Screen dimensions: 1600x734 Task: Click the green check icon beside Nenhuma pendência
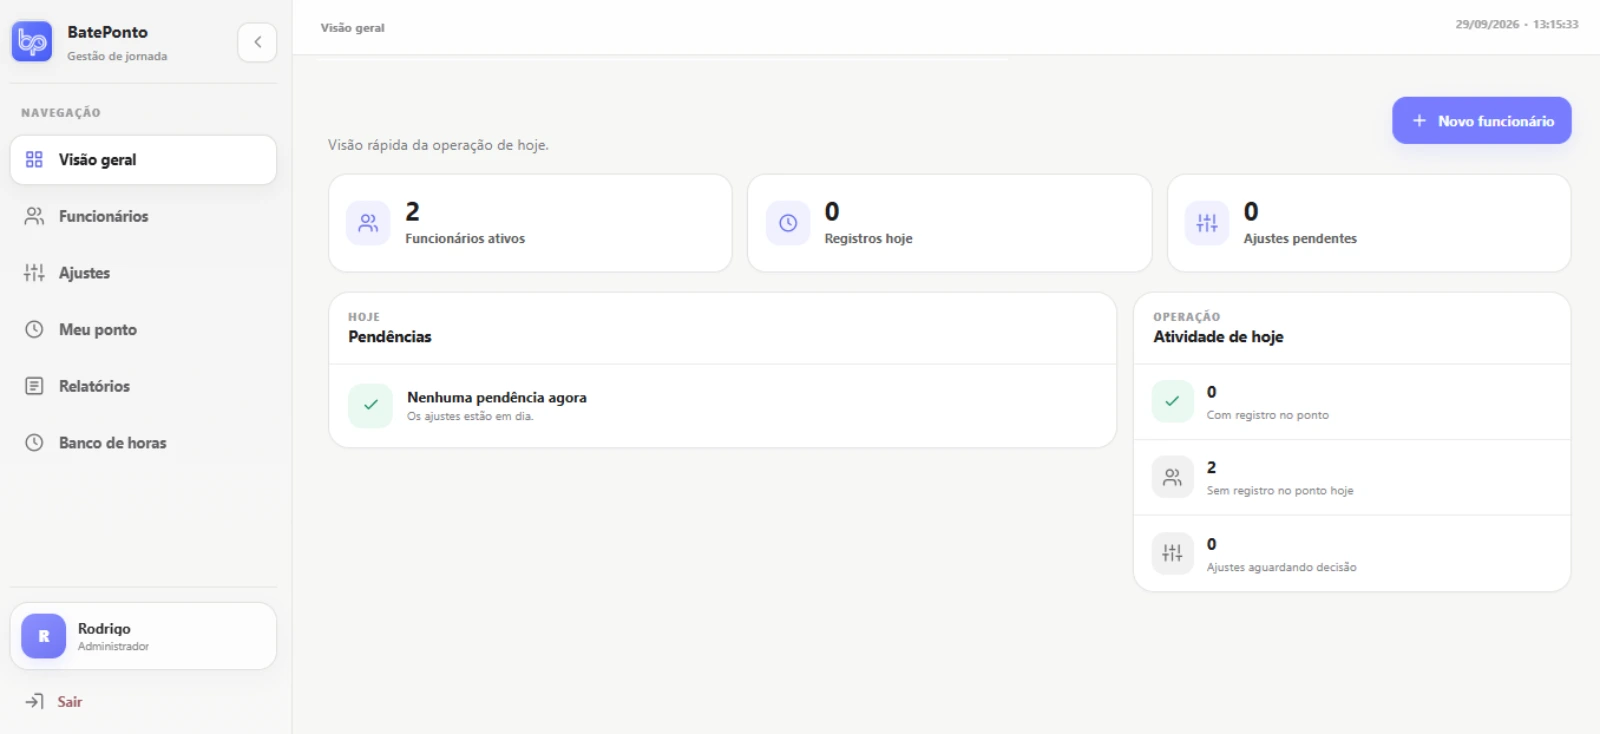(370, 405)
